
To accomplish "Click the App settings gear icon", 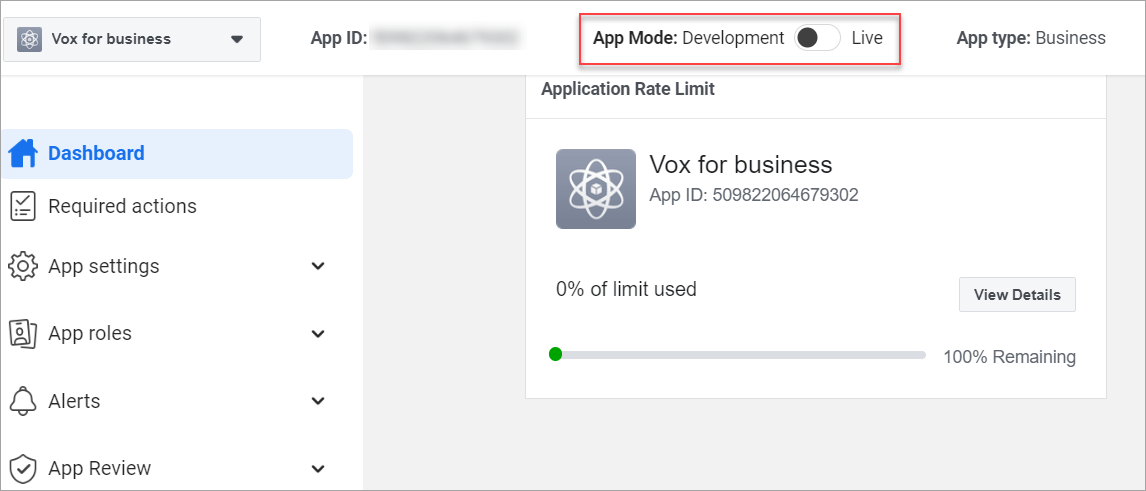I will pyautogui.click(x=23, y=266).
